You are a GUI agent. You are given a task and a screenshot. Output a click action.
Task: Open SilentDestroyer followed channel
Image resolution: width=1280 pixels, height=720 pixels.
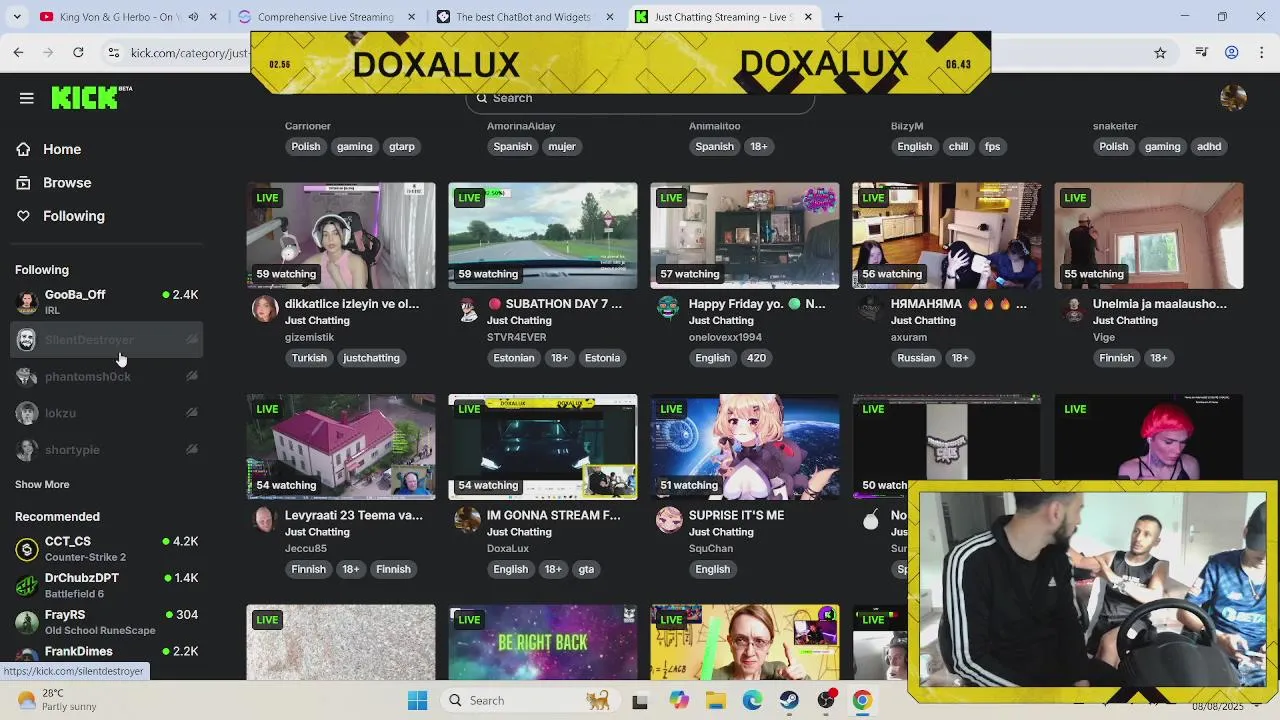pos(107,340)
